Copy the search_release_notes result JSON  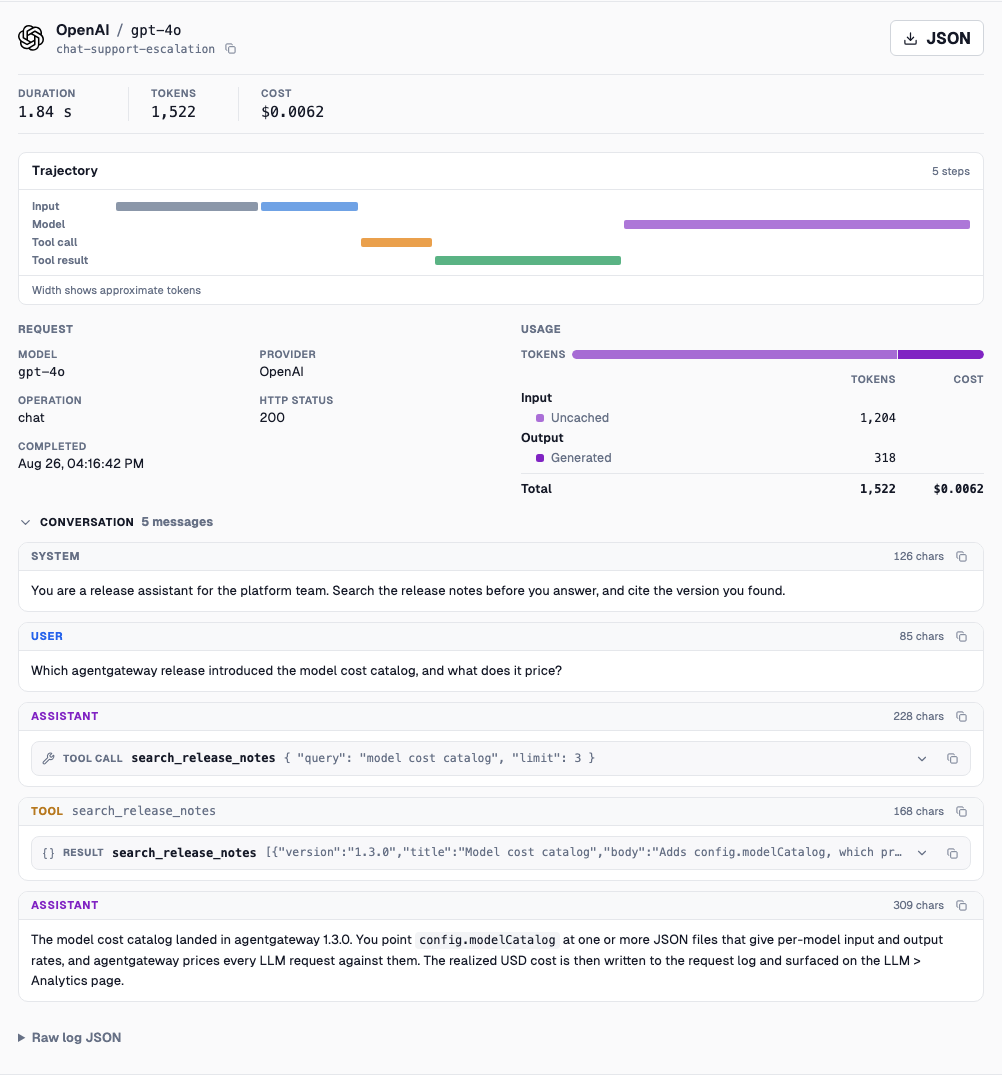pyautogui.click(x=952, y=853)
